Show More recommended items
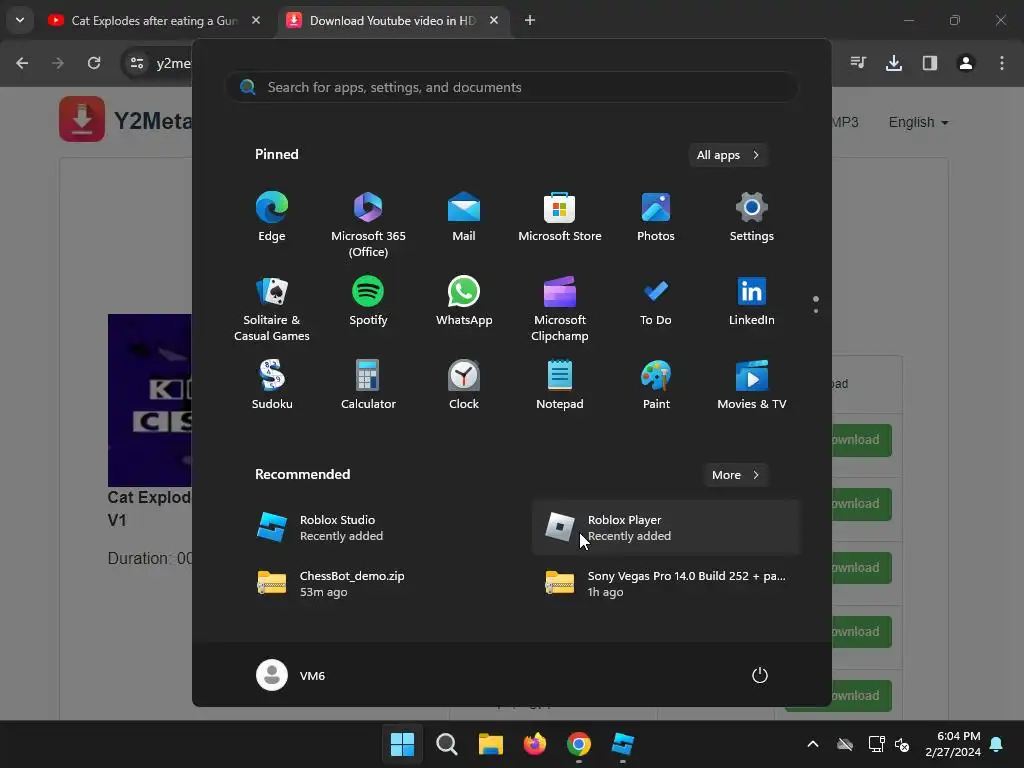The image size is (1024, 768). 735,475
